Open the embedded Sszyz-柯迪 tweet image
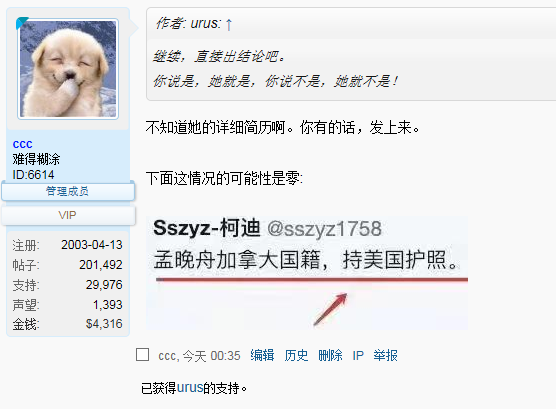 click(307, 272)
